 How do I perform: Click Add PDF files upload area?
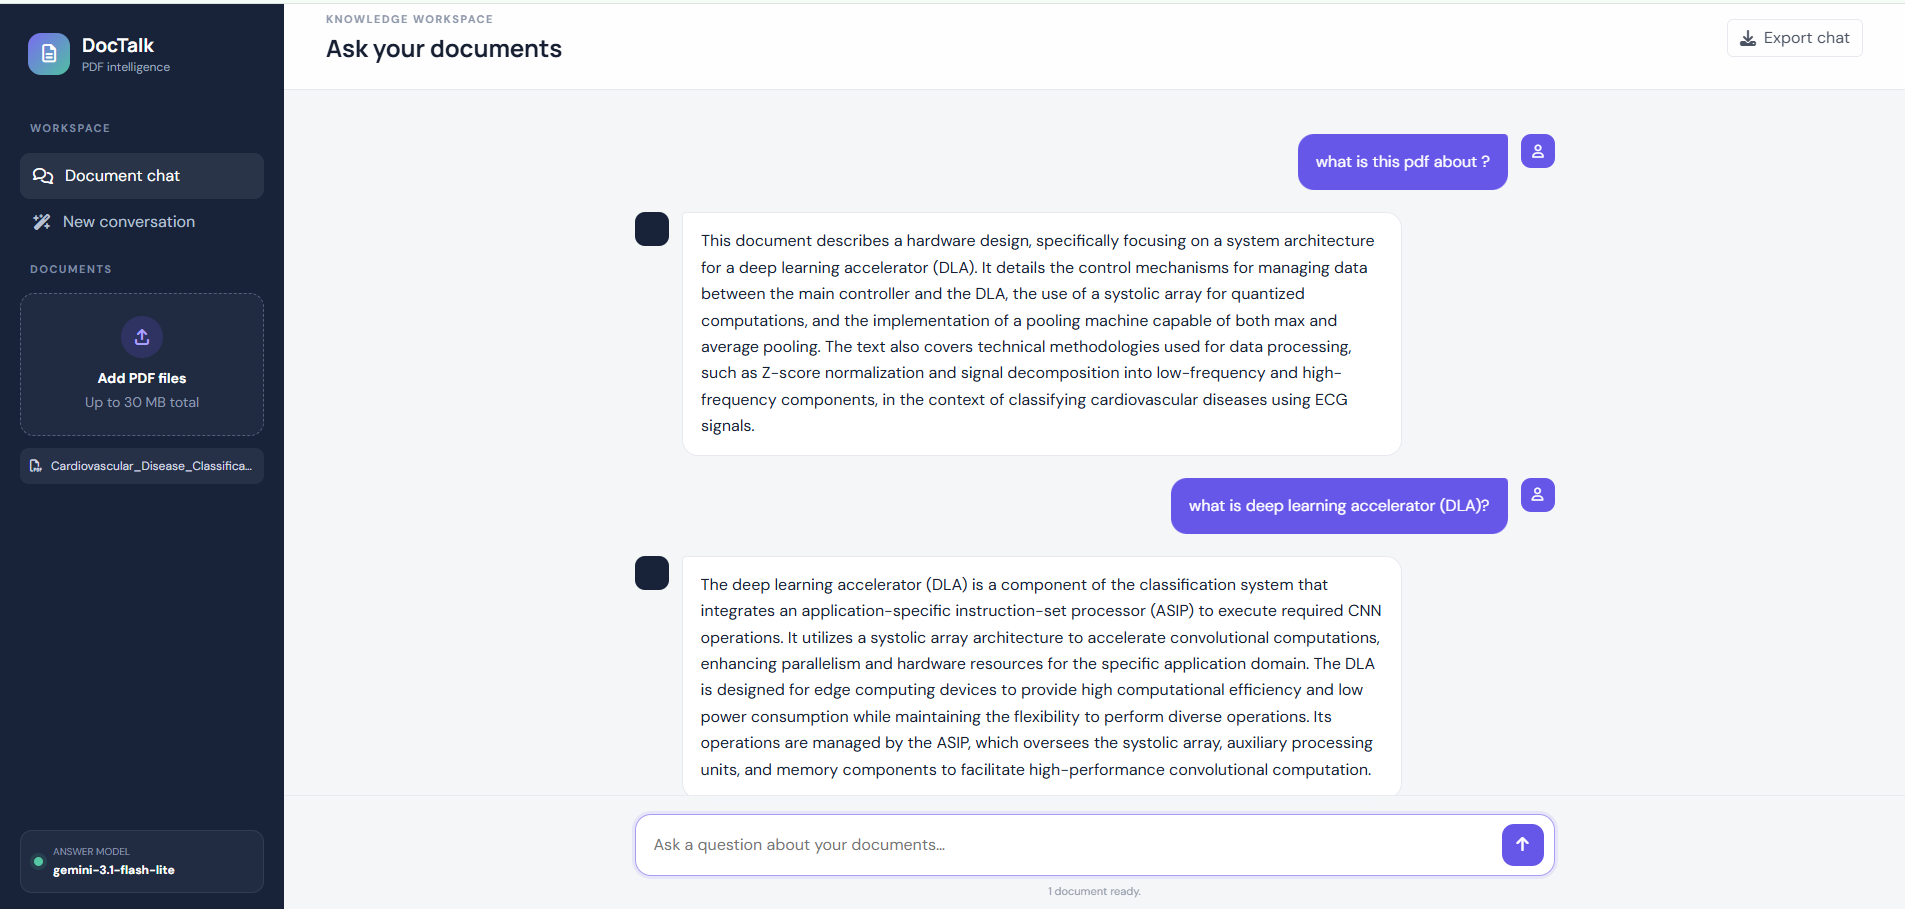coord(142,364)
